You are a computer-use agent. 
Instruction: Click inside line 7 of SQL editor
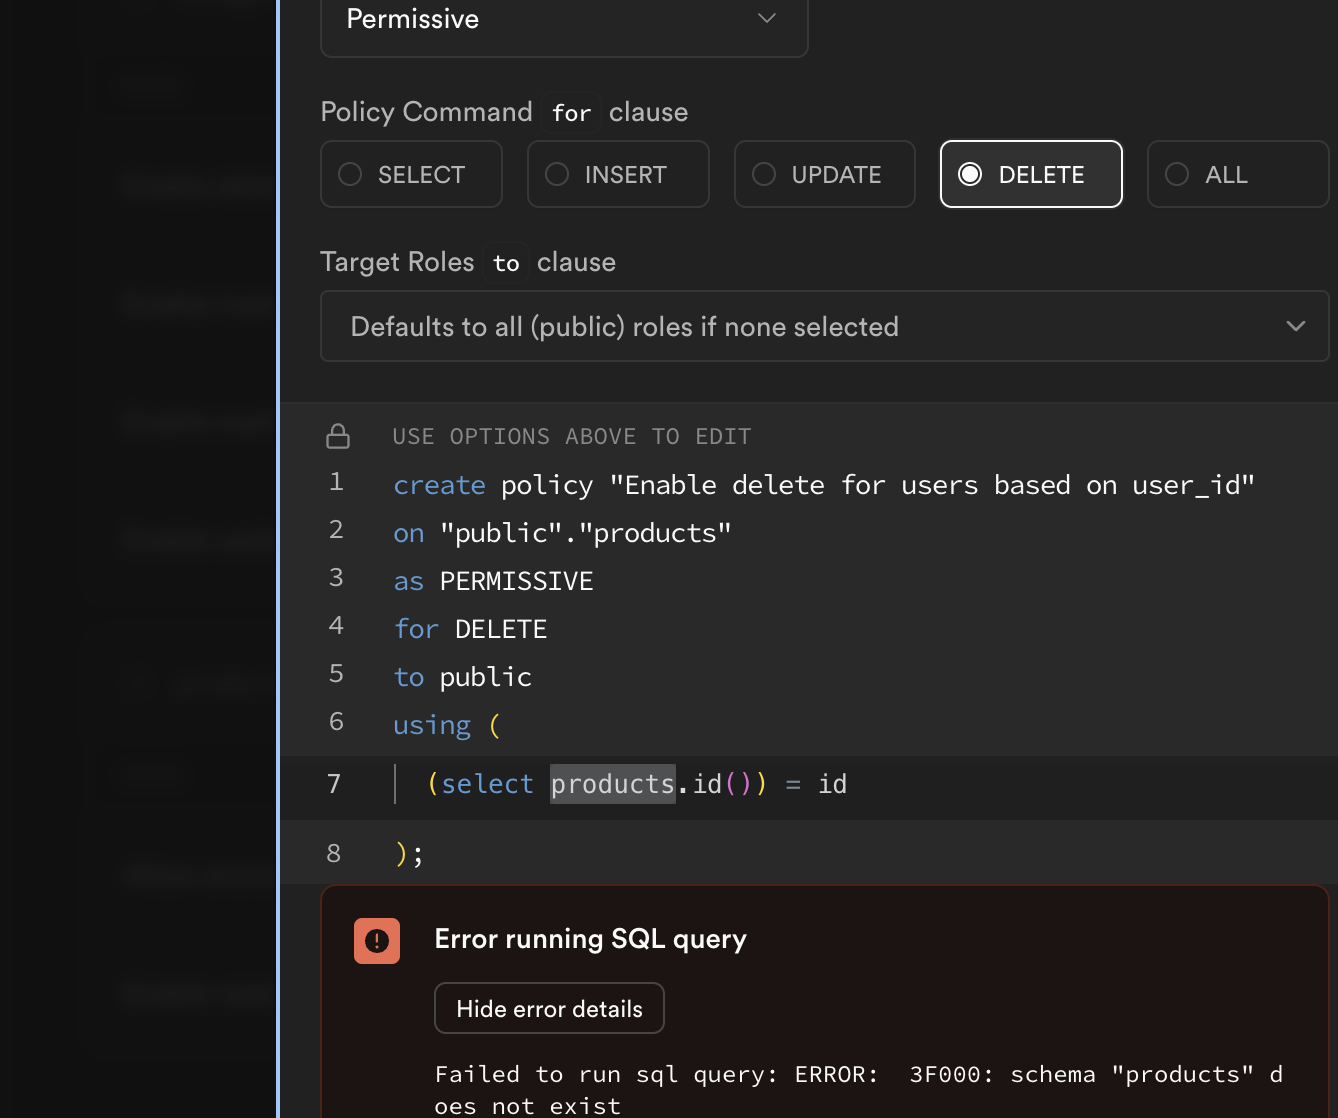click(1000, 784)
